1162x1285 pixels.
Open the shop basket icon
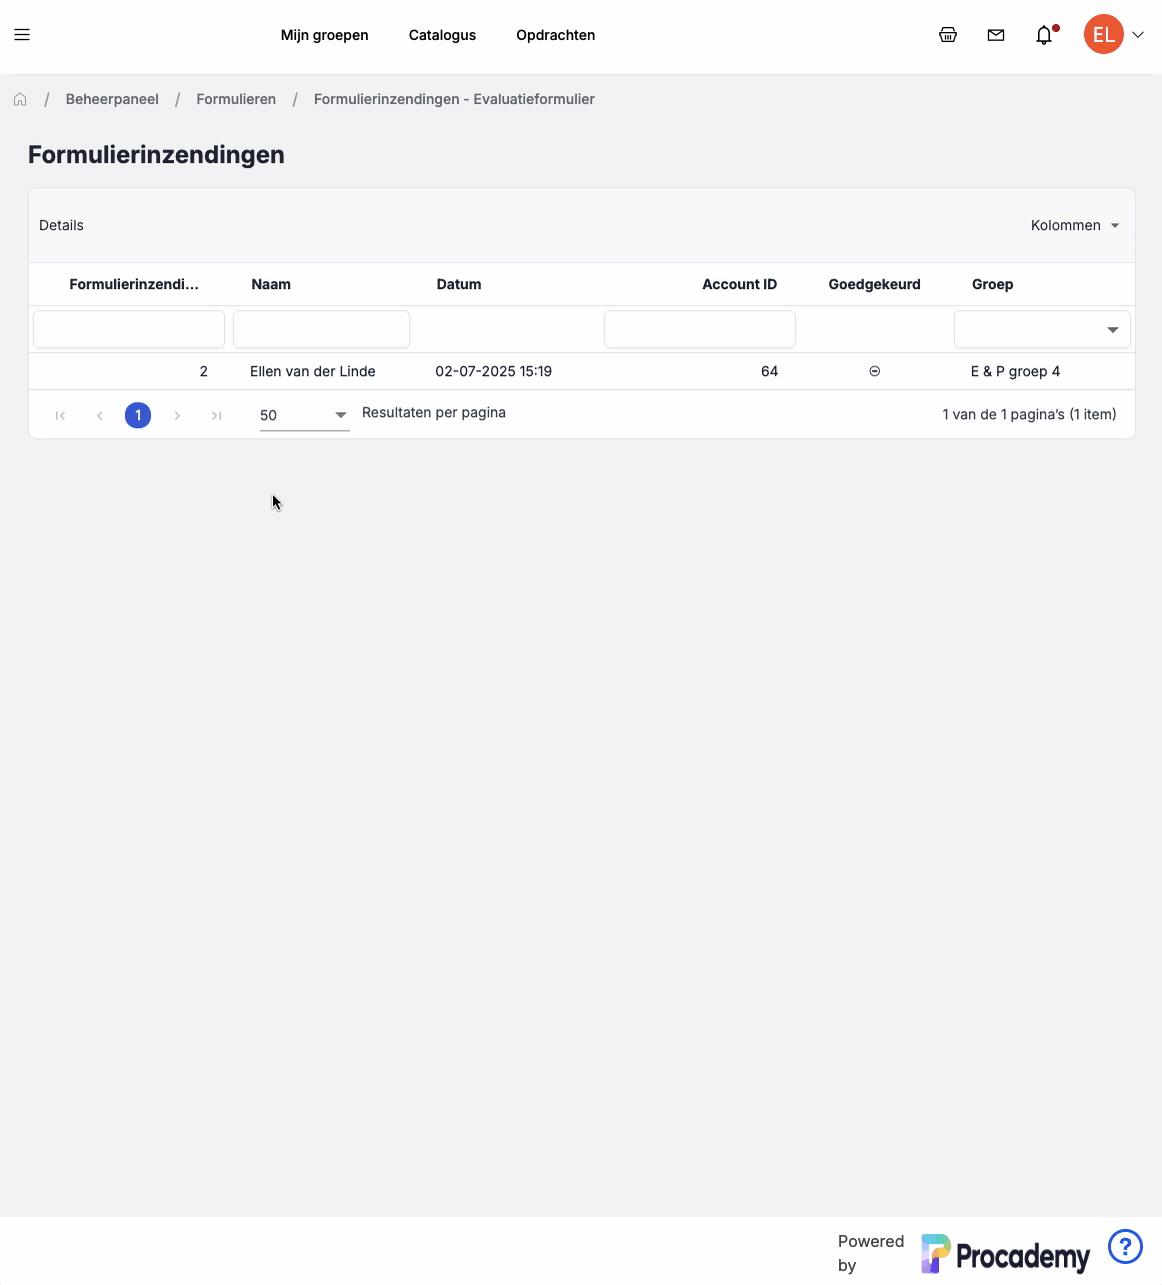tap(948, 35)
